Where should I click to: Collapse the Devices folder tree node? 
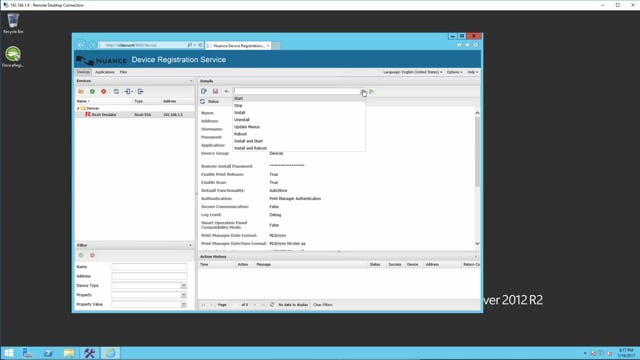(78, 109)
